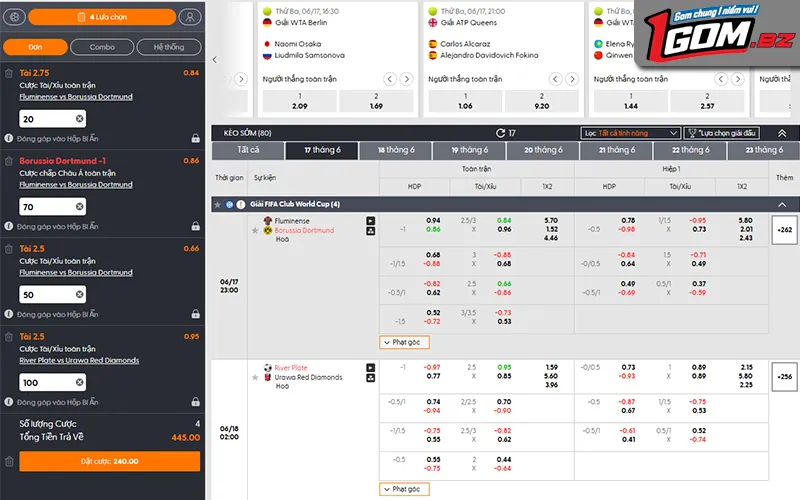Viewport: 800px width, 500px height.
Task: Pick Naomi Osaka odds 2.09
Action: tap(299, 101)
